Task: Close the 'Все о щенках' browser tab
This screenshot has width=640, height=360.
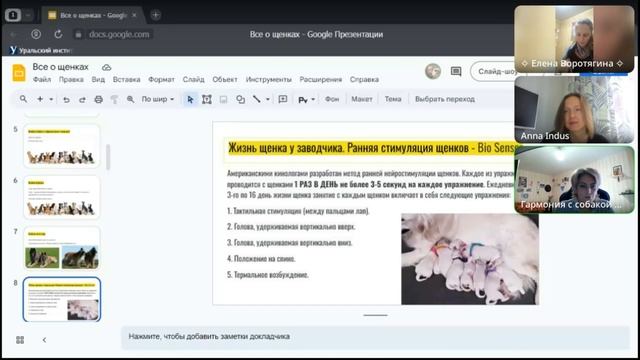Action: (134, 15)
